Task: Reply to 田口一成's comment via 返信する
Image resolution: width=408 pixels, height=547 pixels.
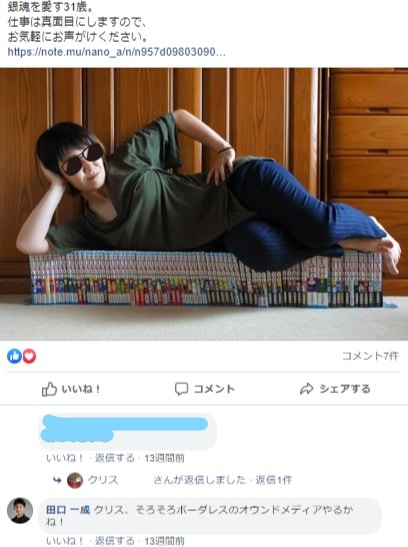Action: click(115, 541)
